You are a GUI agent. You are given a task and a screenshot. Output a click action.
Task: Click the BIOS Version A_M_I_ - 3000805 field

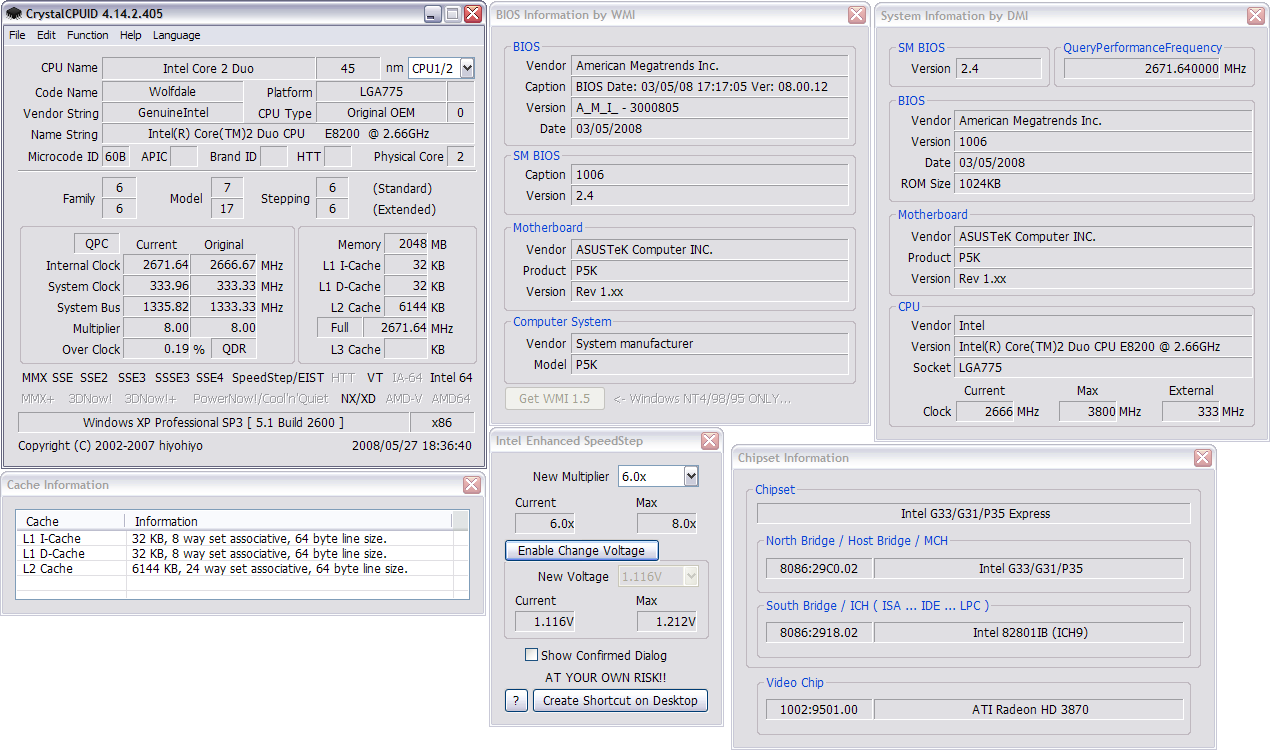click(710, 108)
